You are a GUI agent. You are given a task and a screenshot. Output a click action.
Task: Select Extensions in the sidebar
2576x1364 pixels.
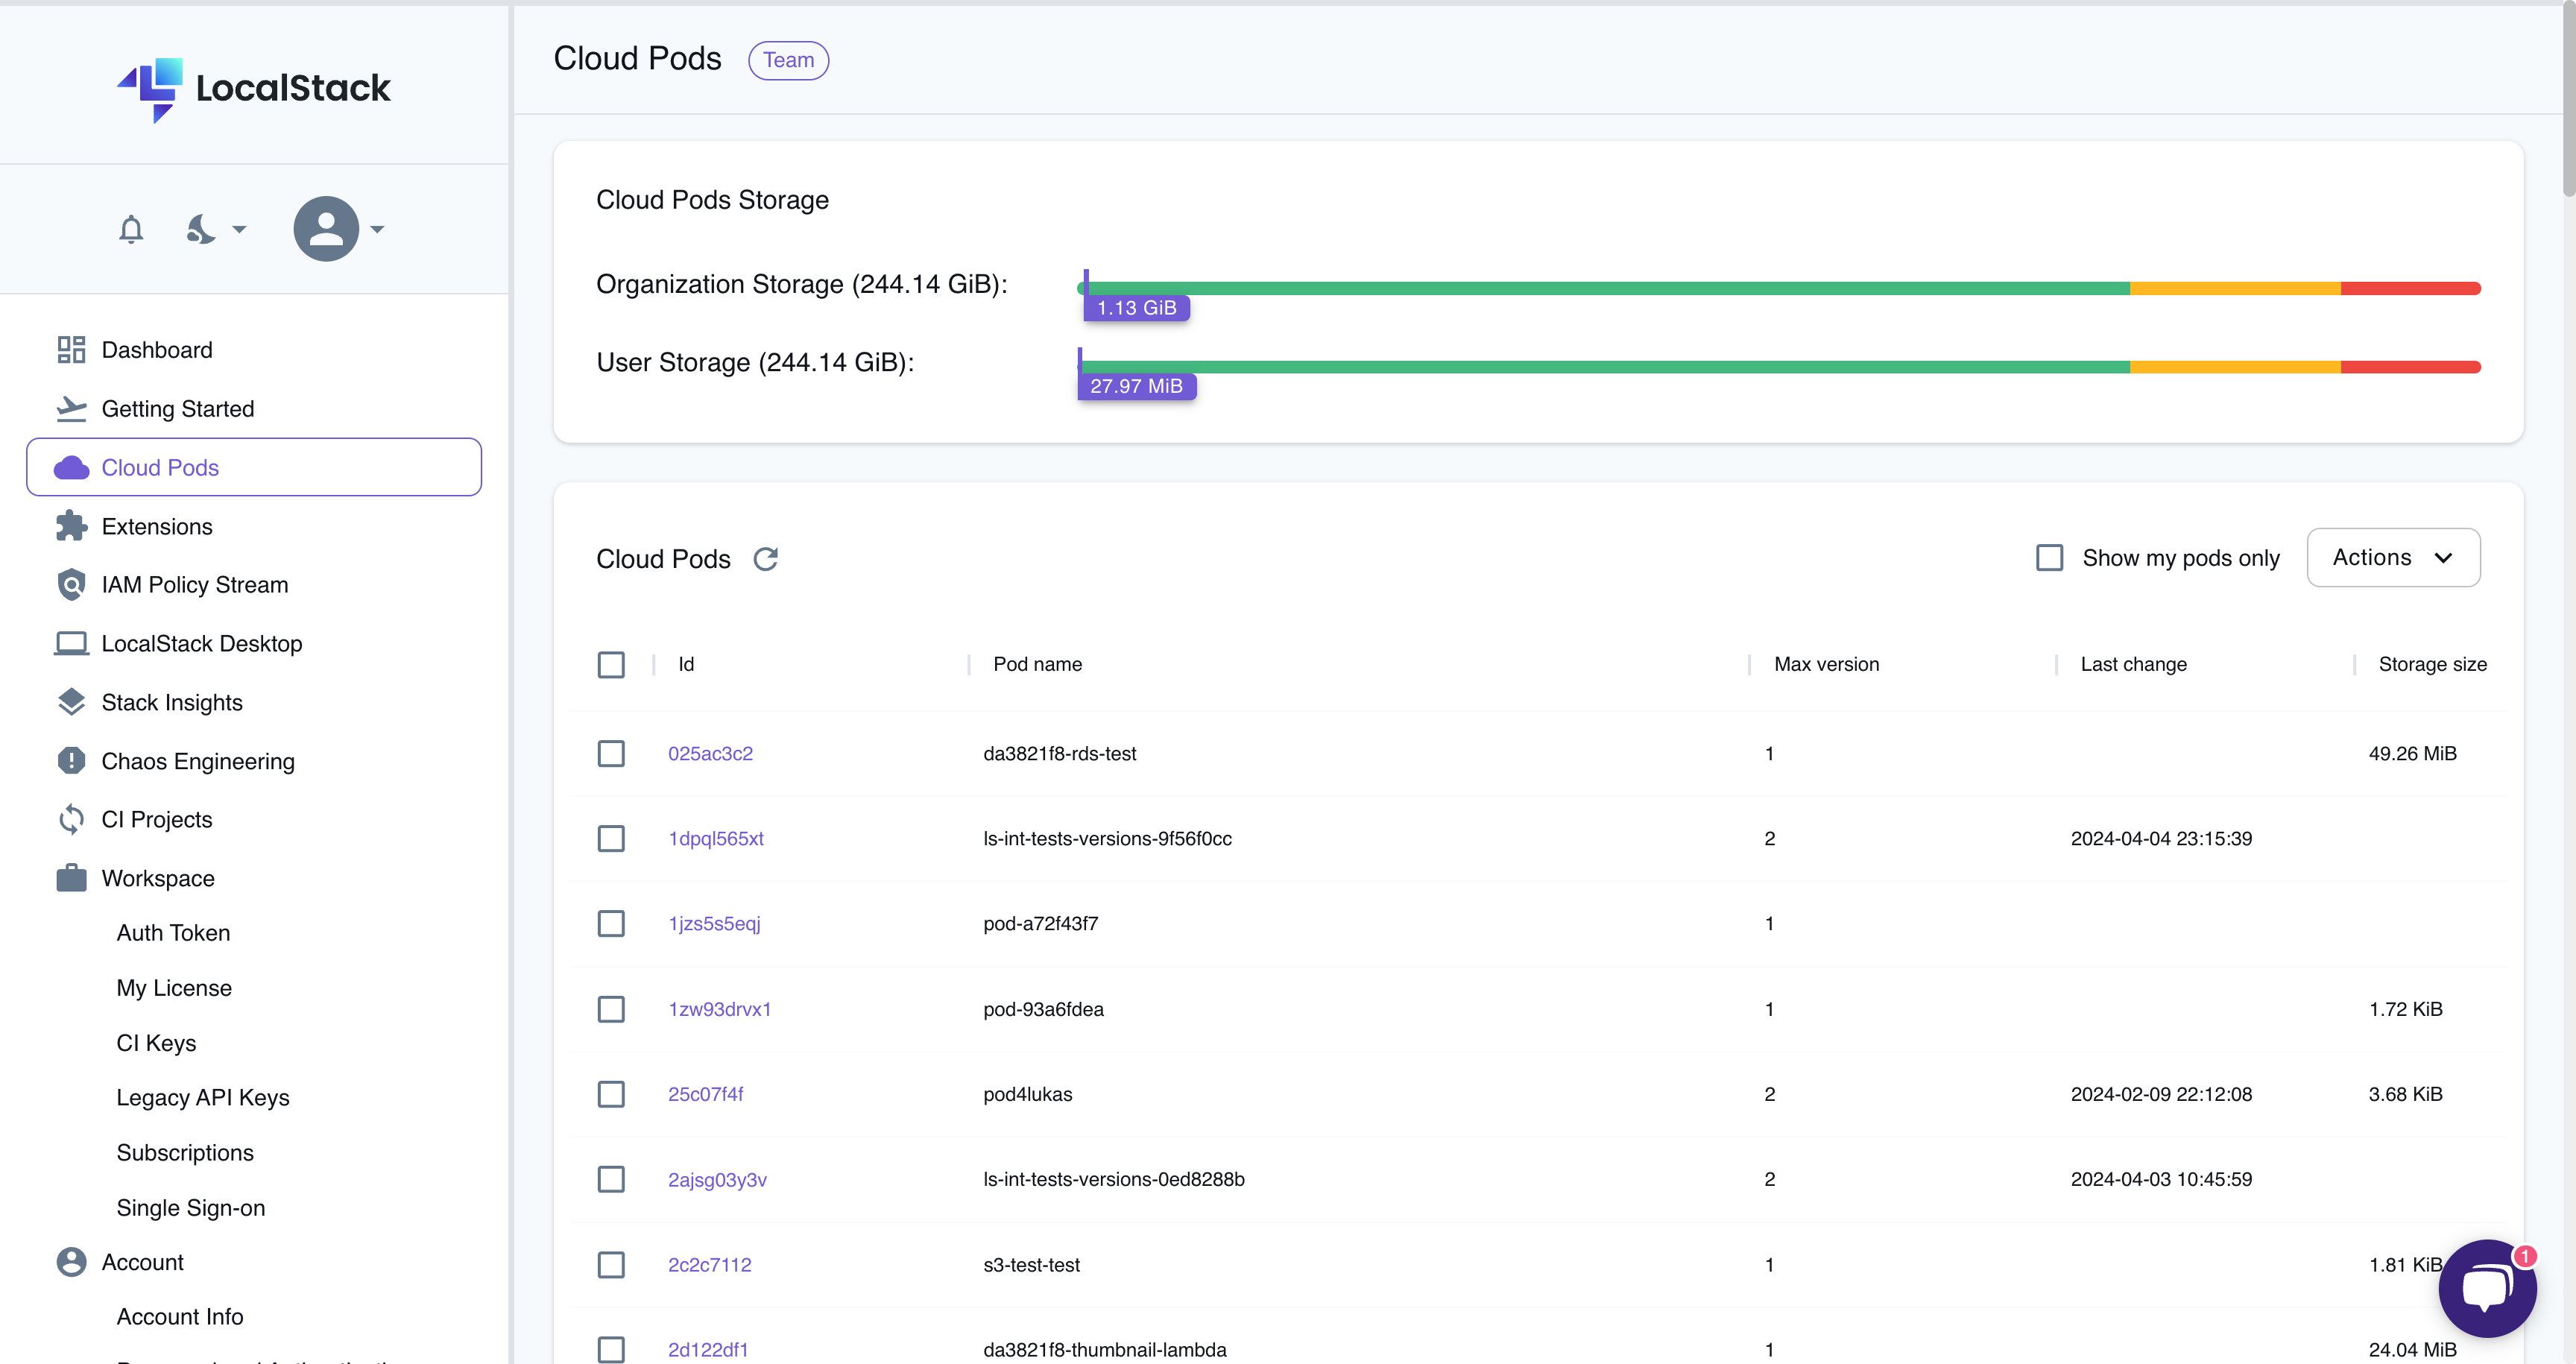click(157, 525)
